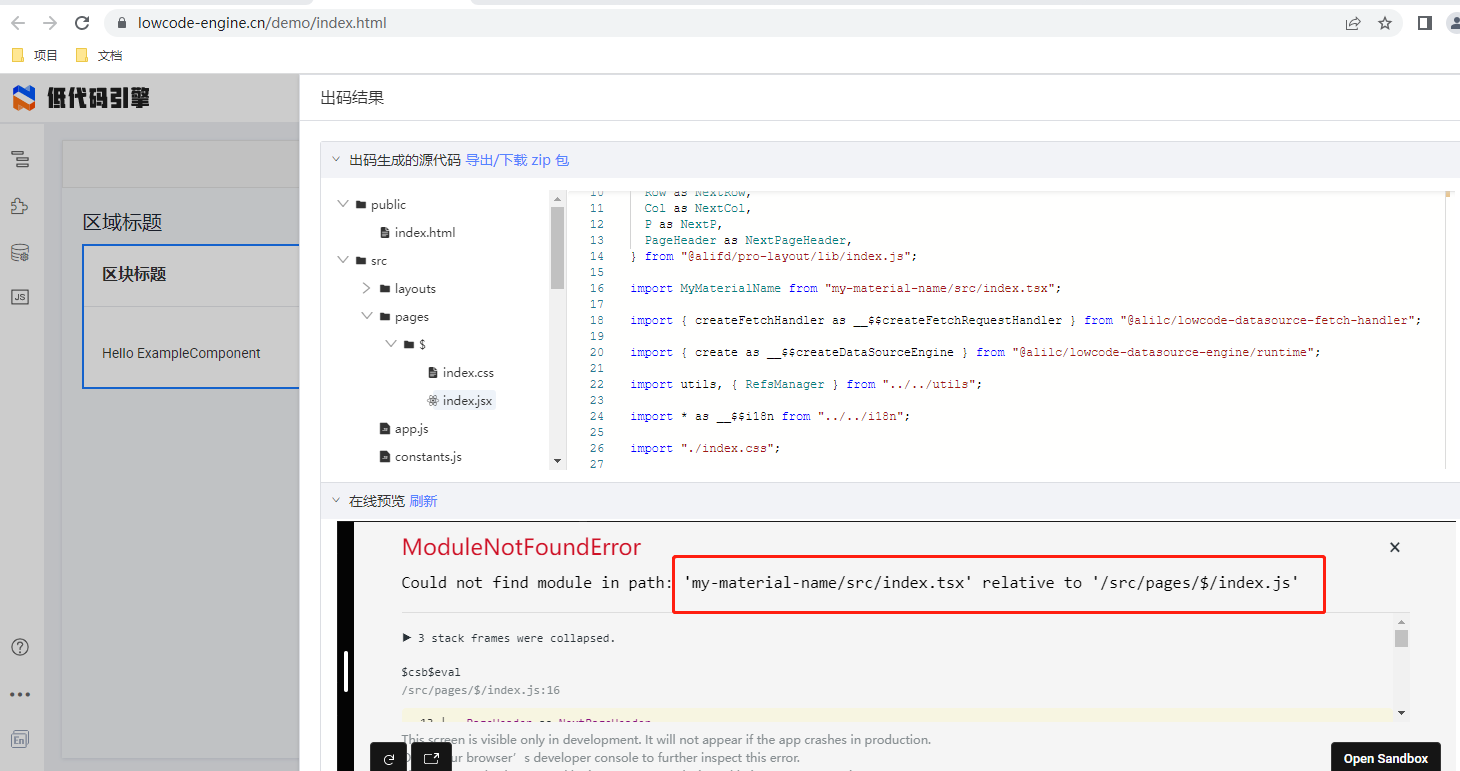Open the more options ellipsis icon
Screen dimensions: 1460x771
coord(20,694)
